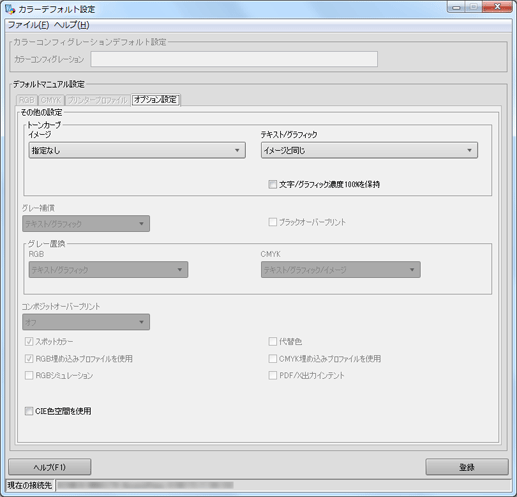This screenshot has height=497, width=517.
Task: Click the color default settings app icon
Action: pyautogui.click(x=10, y=9)
